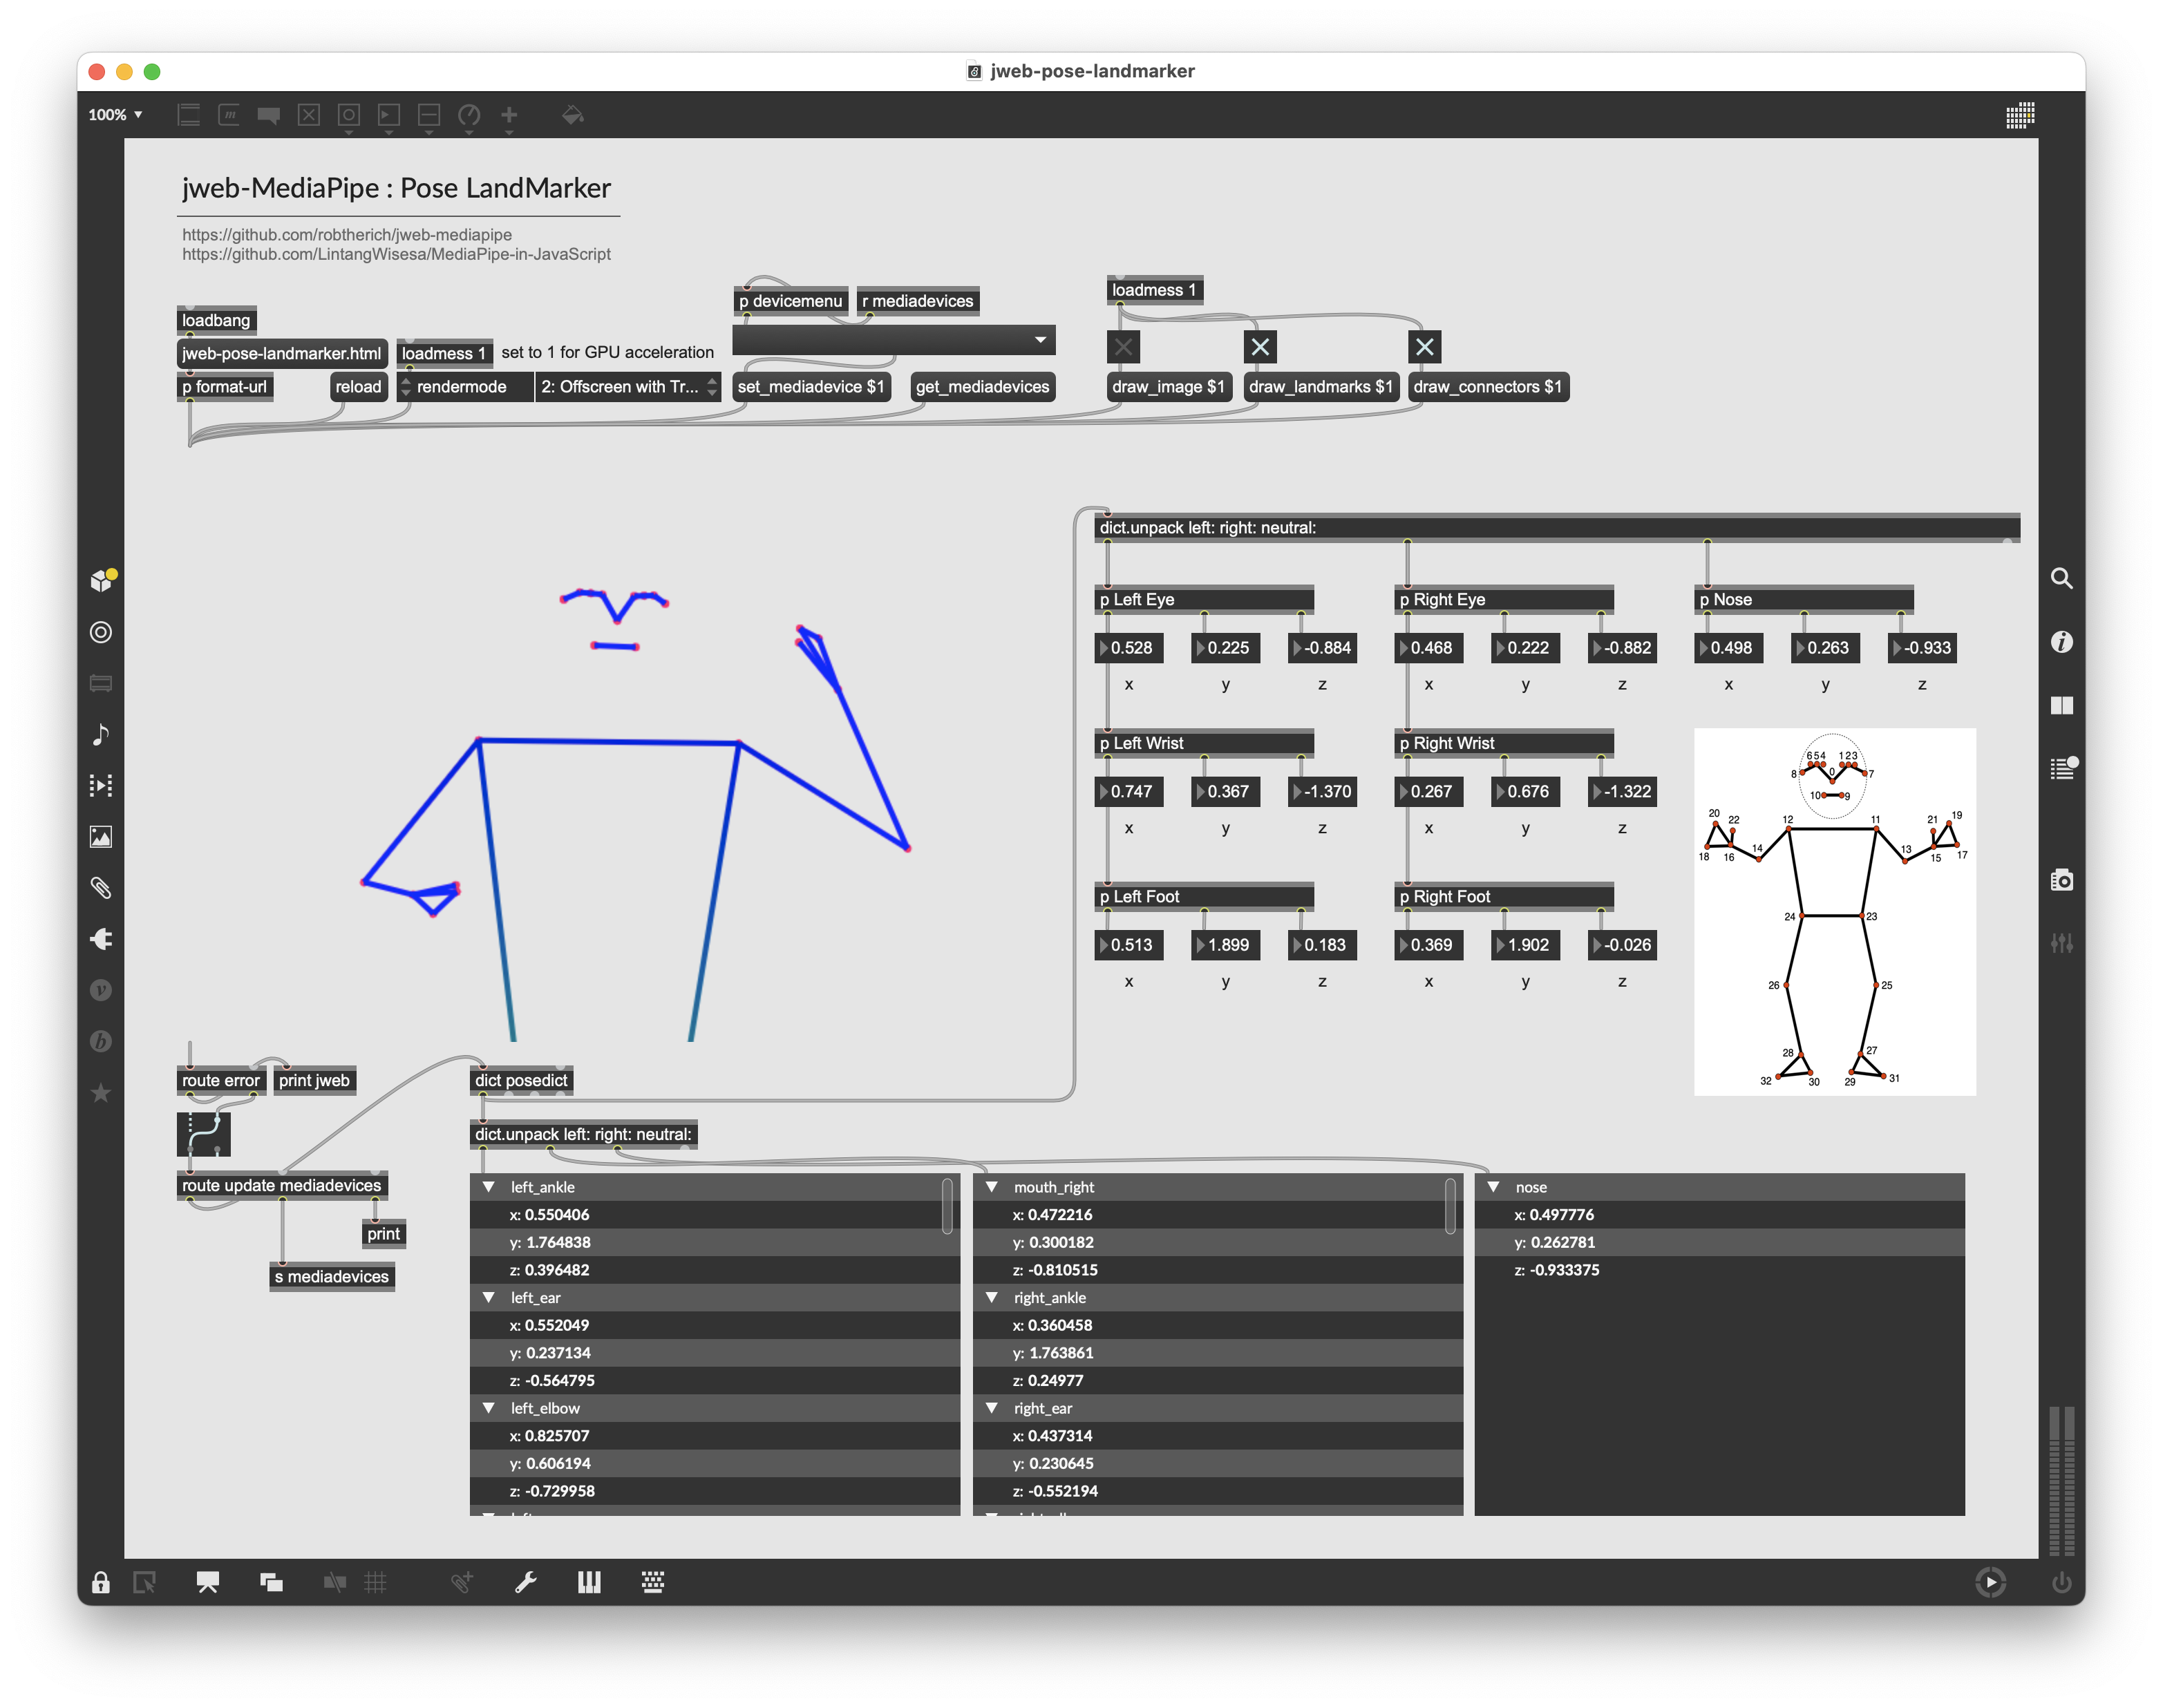The width and height of the screenshot is (2163, 1708).
Task: Click the lock patcher icon
Action: point(100,1582)
